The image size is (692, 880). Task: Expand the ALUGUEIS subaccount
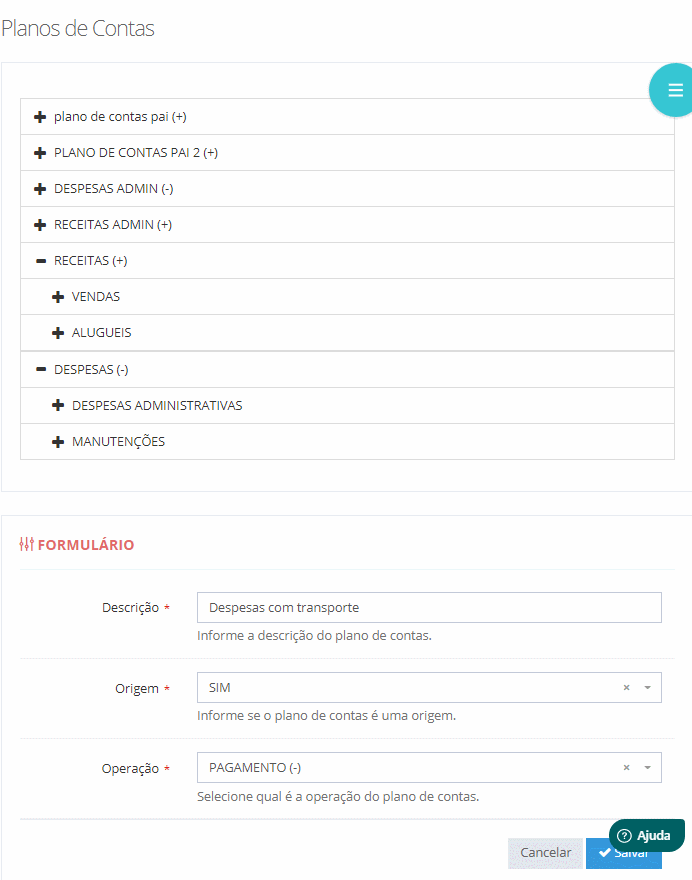point(58,333)
